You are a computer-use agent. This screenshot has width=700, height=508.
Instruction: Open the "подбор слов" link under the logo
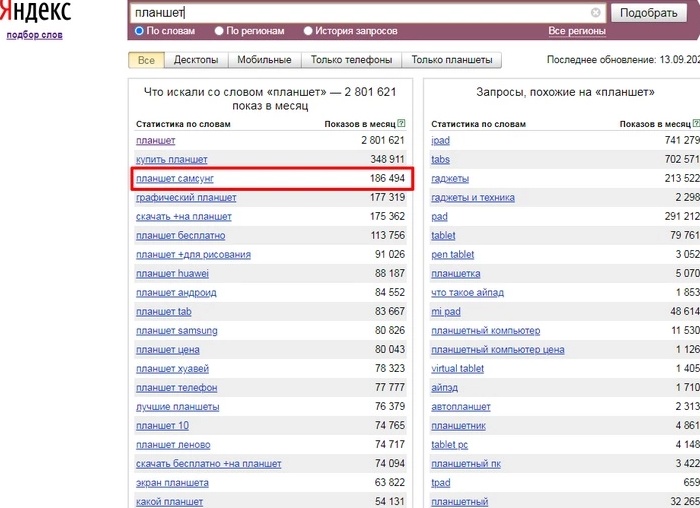pos(34,35)
